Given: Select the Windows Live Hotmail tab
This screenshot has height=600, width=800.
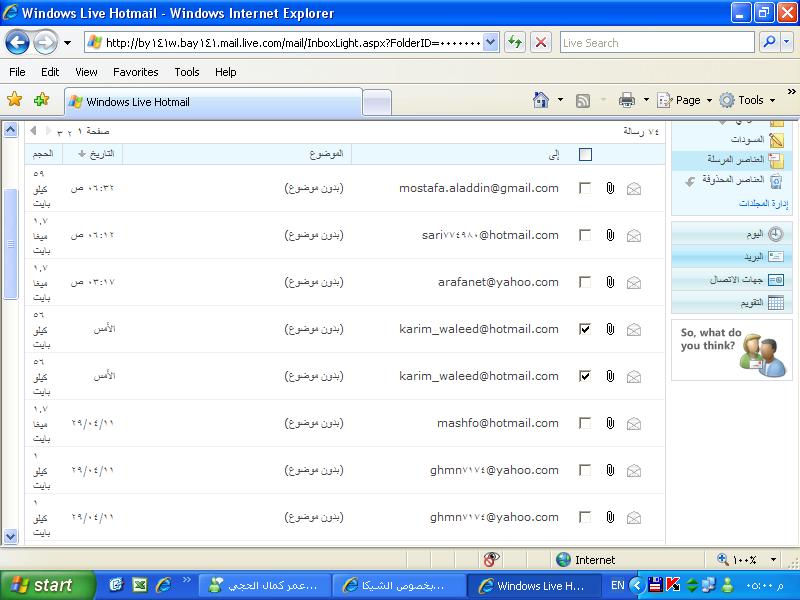Looking at the screenshot, I should (x=213, y=102).
